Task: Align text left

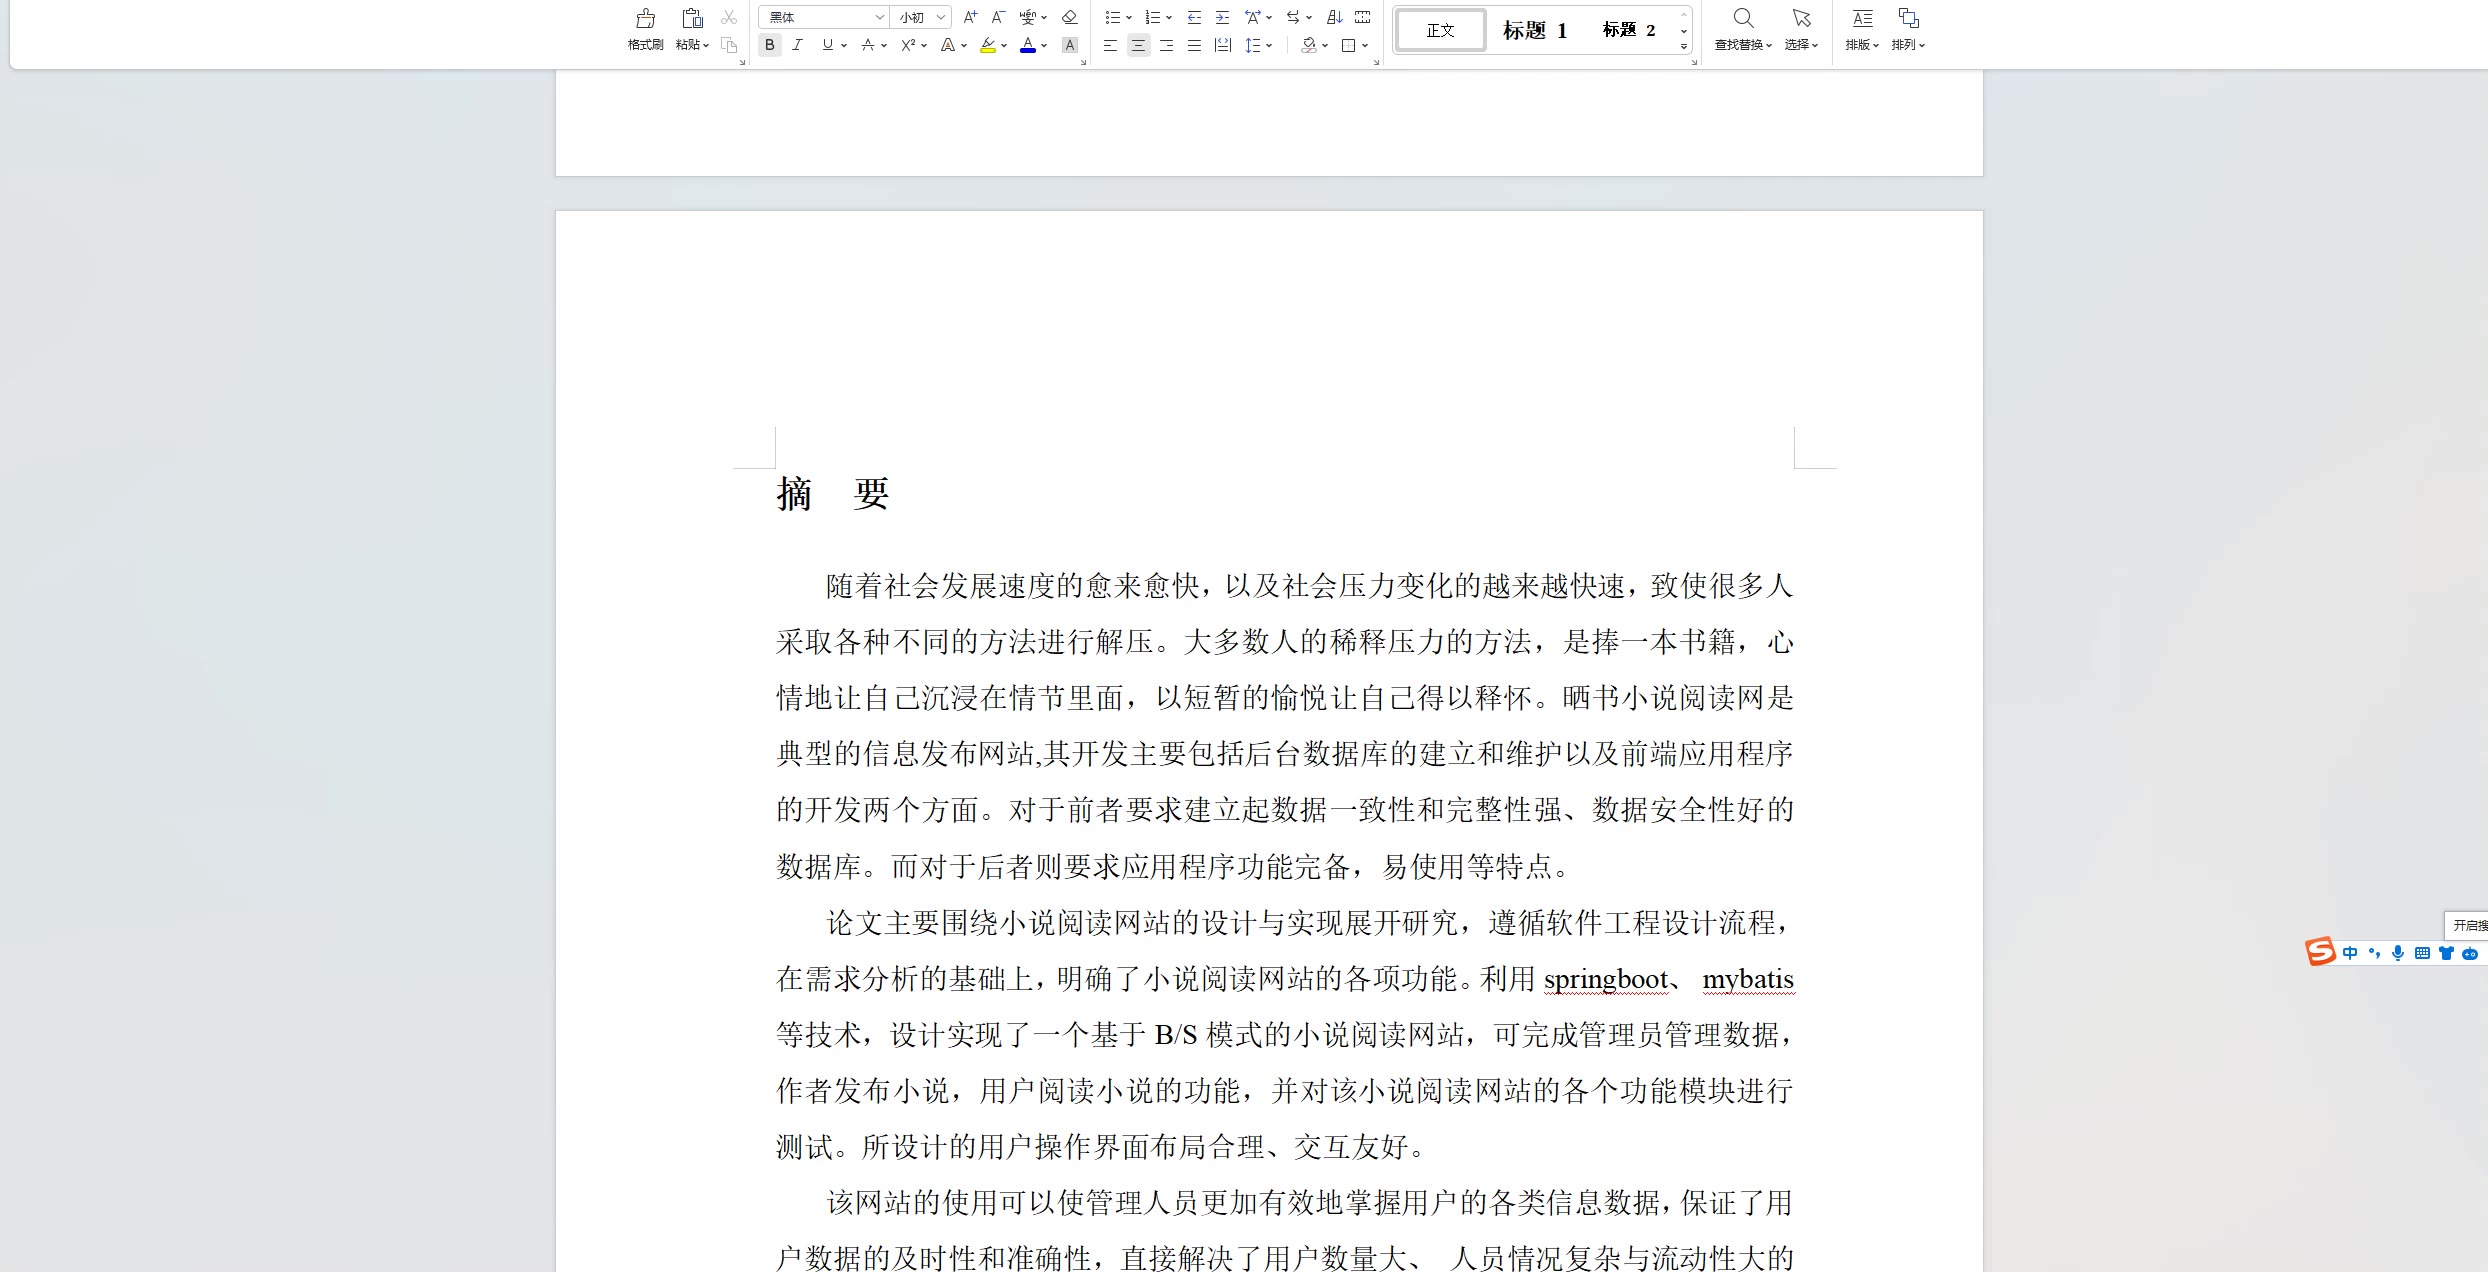Action: pyautogui.click(x=1110, y=45)
